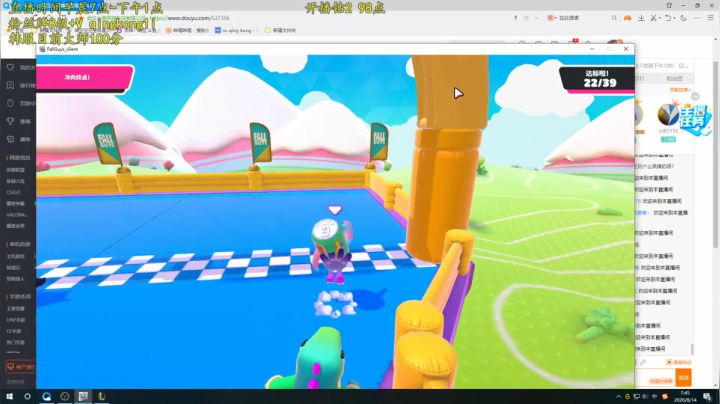This screenshot has width=720, height=404.
Task: Open the blue browser icon on taskbar
Action: (x=46, y=396)
